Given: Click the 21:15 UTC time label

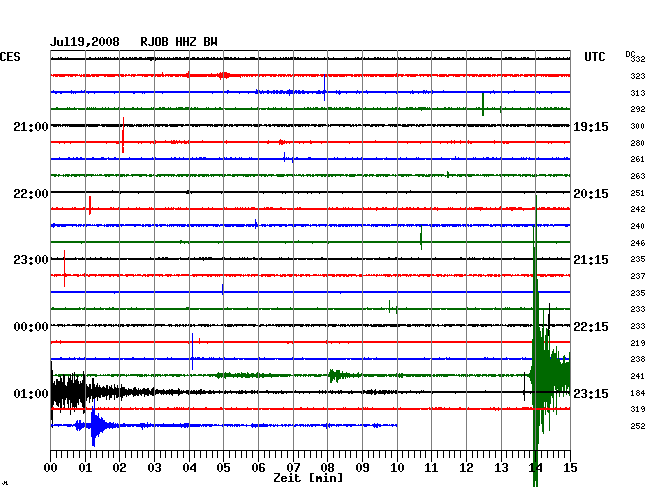Looking at the screenshot, I should [x=591, y=260].
